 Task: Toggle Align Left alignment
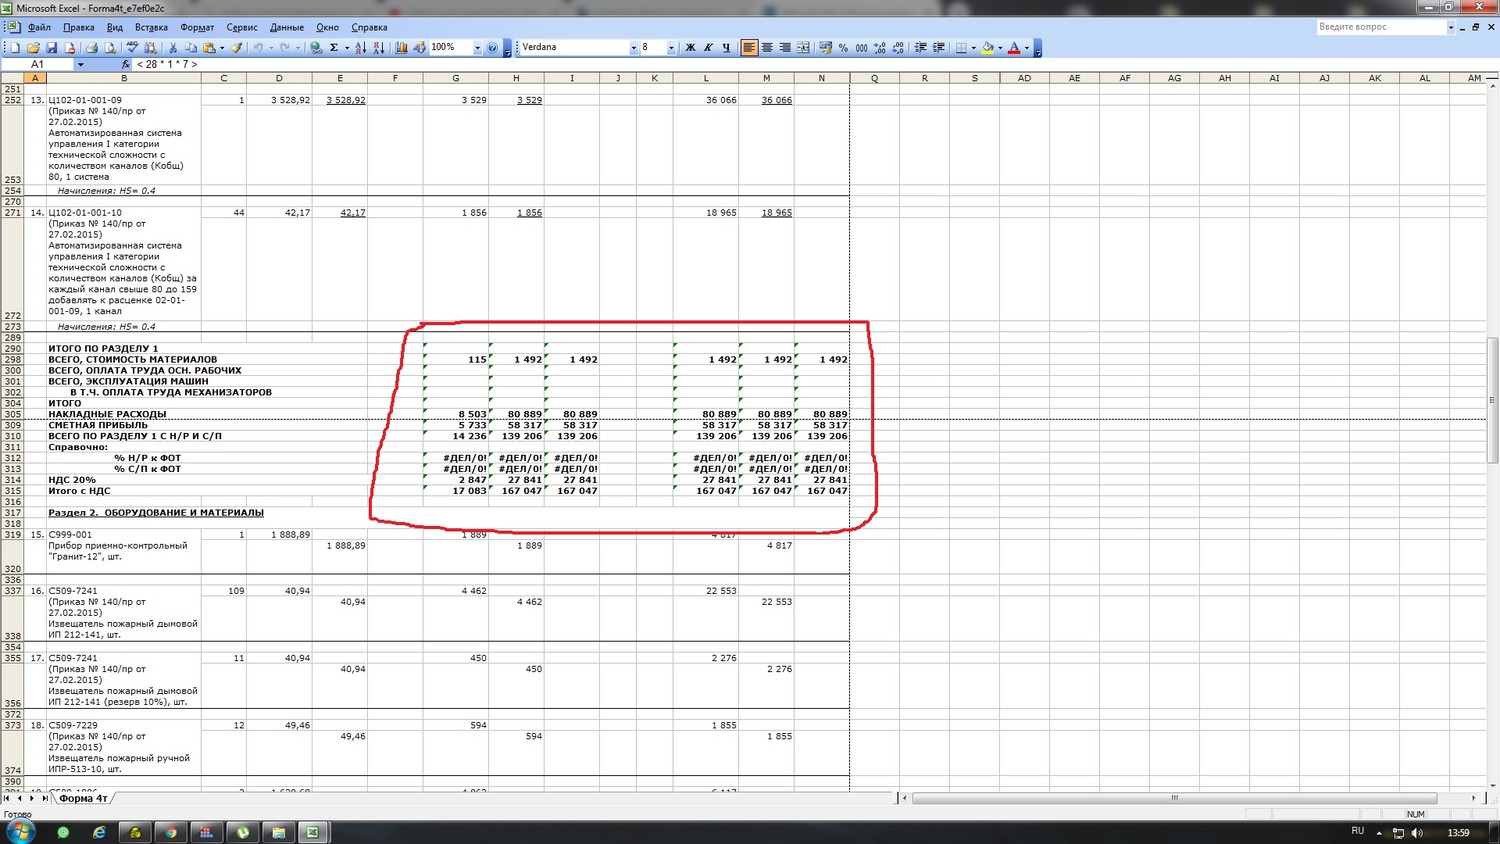tap(749, 47)
